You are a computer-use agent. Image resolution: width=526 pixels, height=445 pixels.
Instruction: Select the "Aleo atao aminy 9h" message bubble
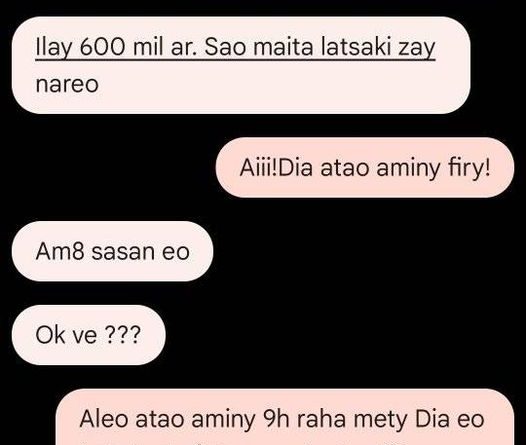pos(285,417)
